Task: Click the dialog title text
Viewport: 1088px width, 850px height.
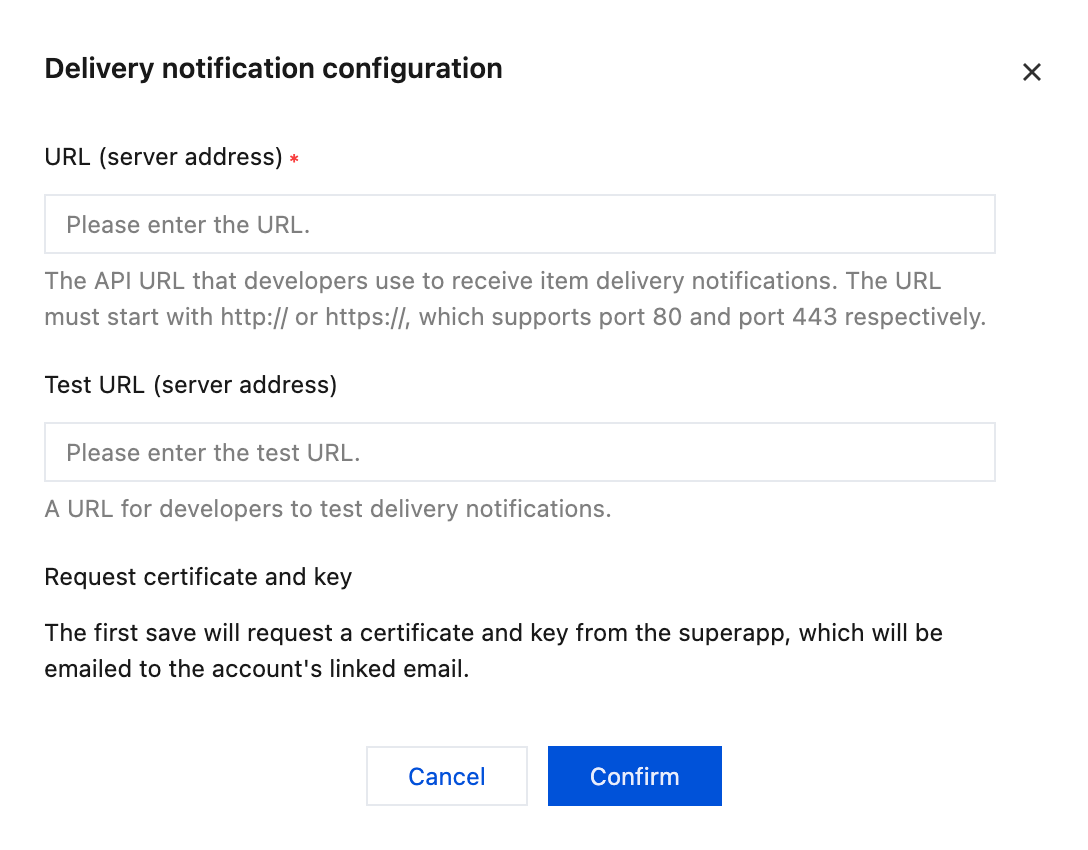Action: point(273,69)
